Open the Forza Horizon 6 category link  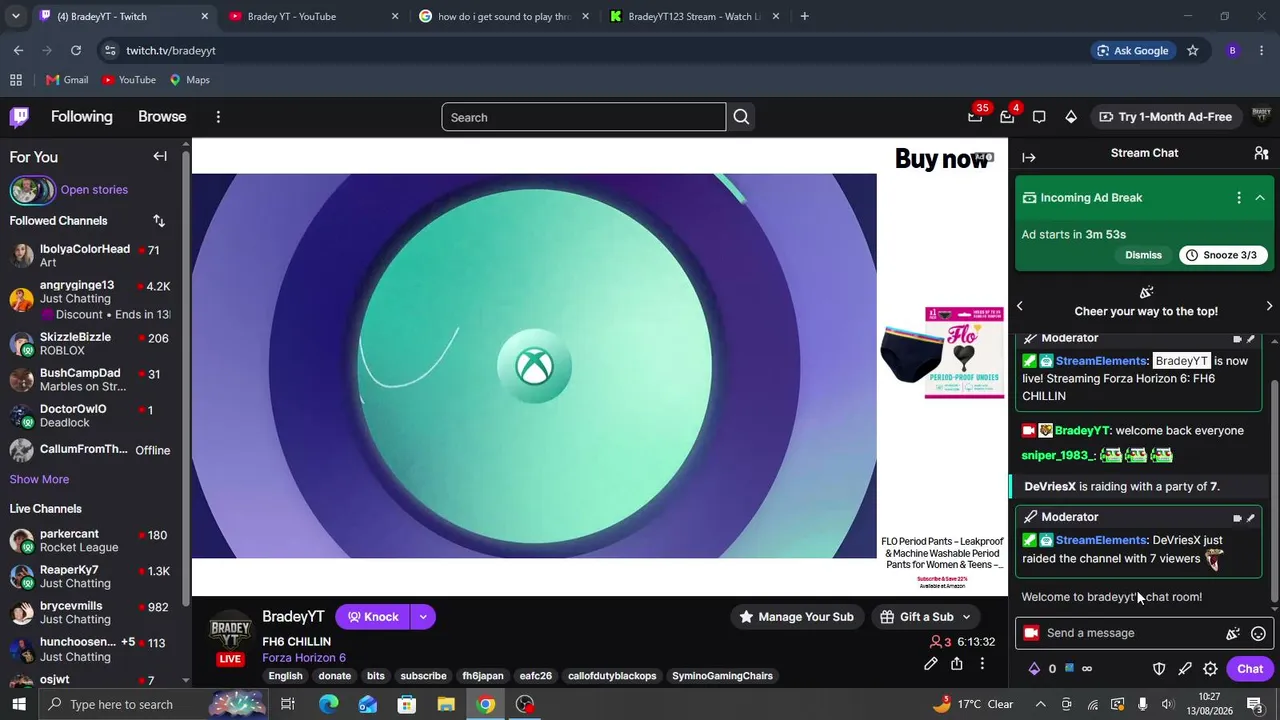point(304,658)
